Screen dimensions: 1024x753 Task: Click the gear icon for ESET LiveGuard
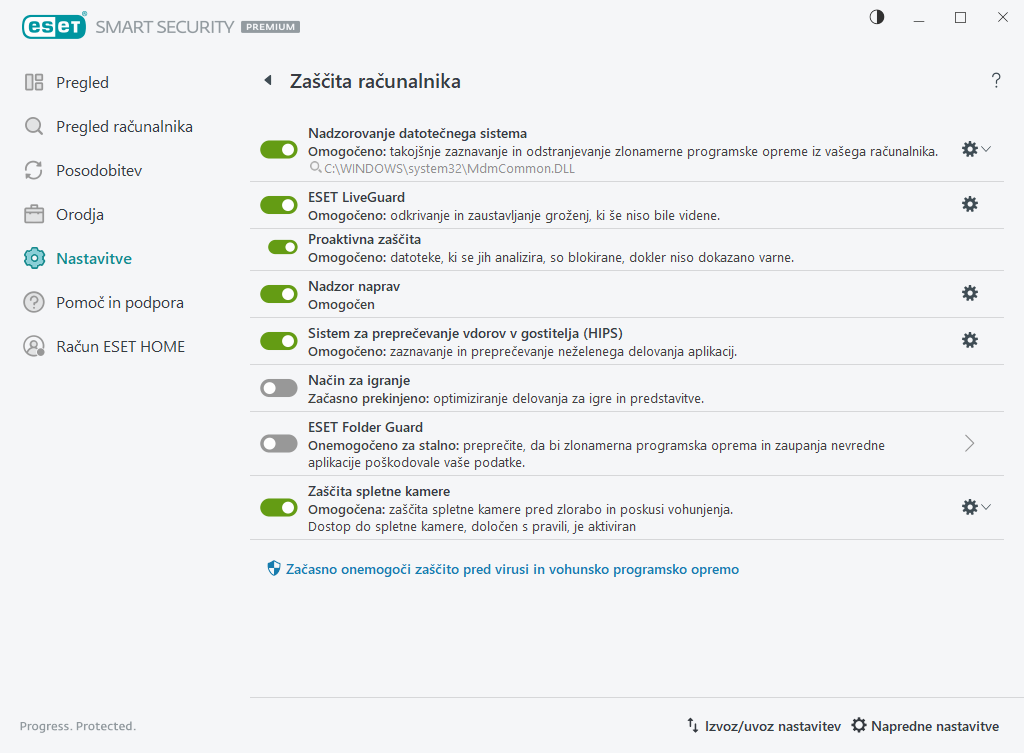(x=969, y=204)
